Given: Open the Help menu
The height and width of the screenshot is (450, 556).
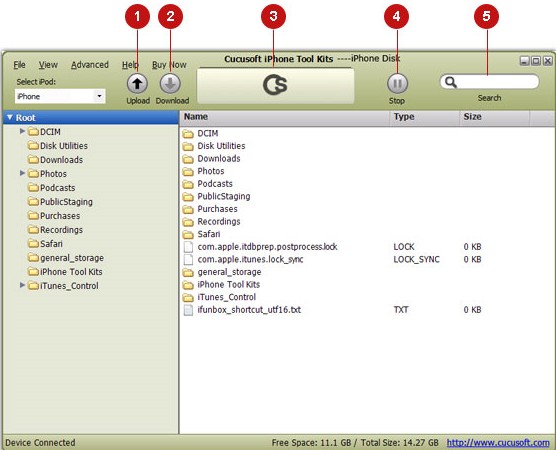Looking at the screenshot, I should coord(130,65).
